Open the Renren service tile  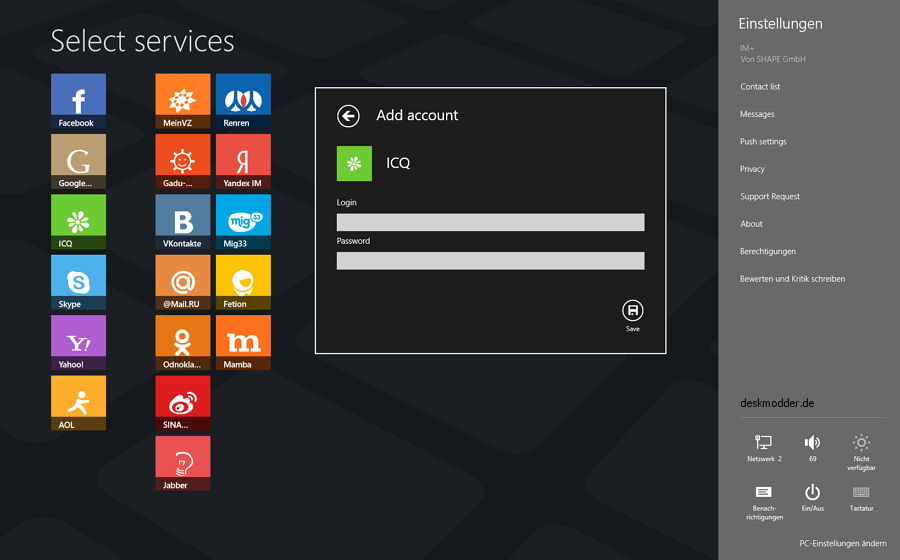(243, 101)
